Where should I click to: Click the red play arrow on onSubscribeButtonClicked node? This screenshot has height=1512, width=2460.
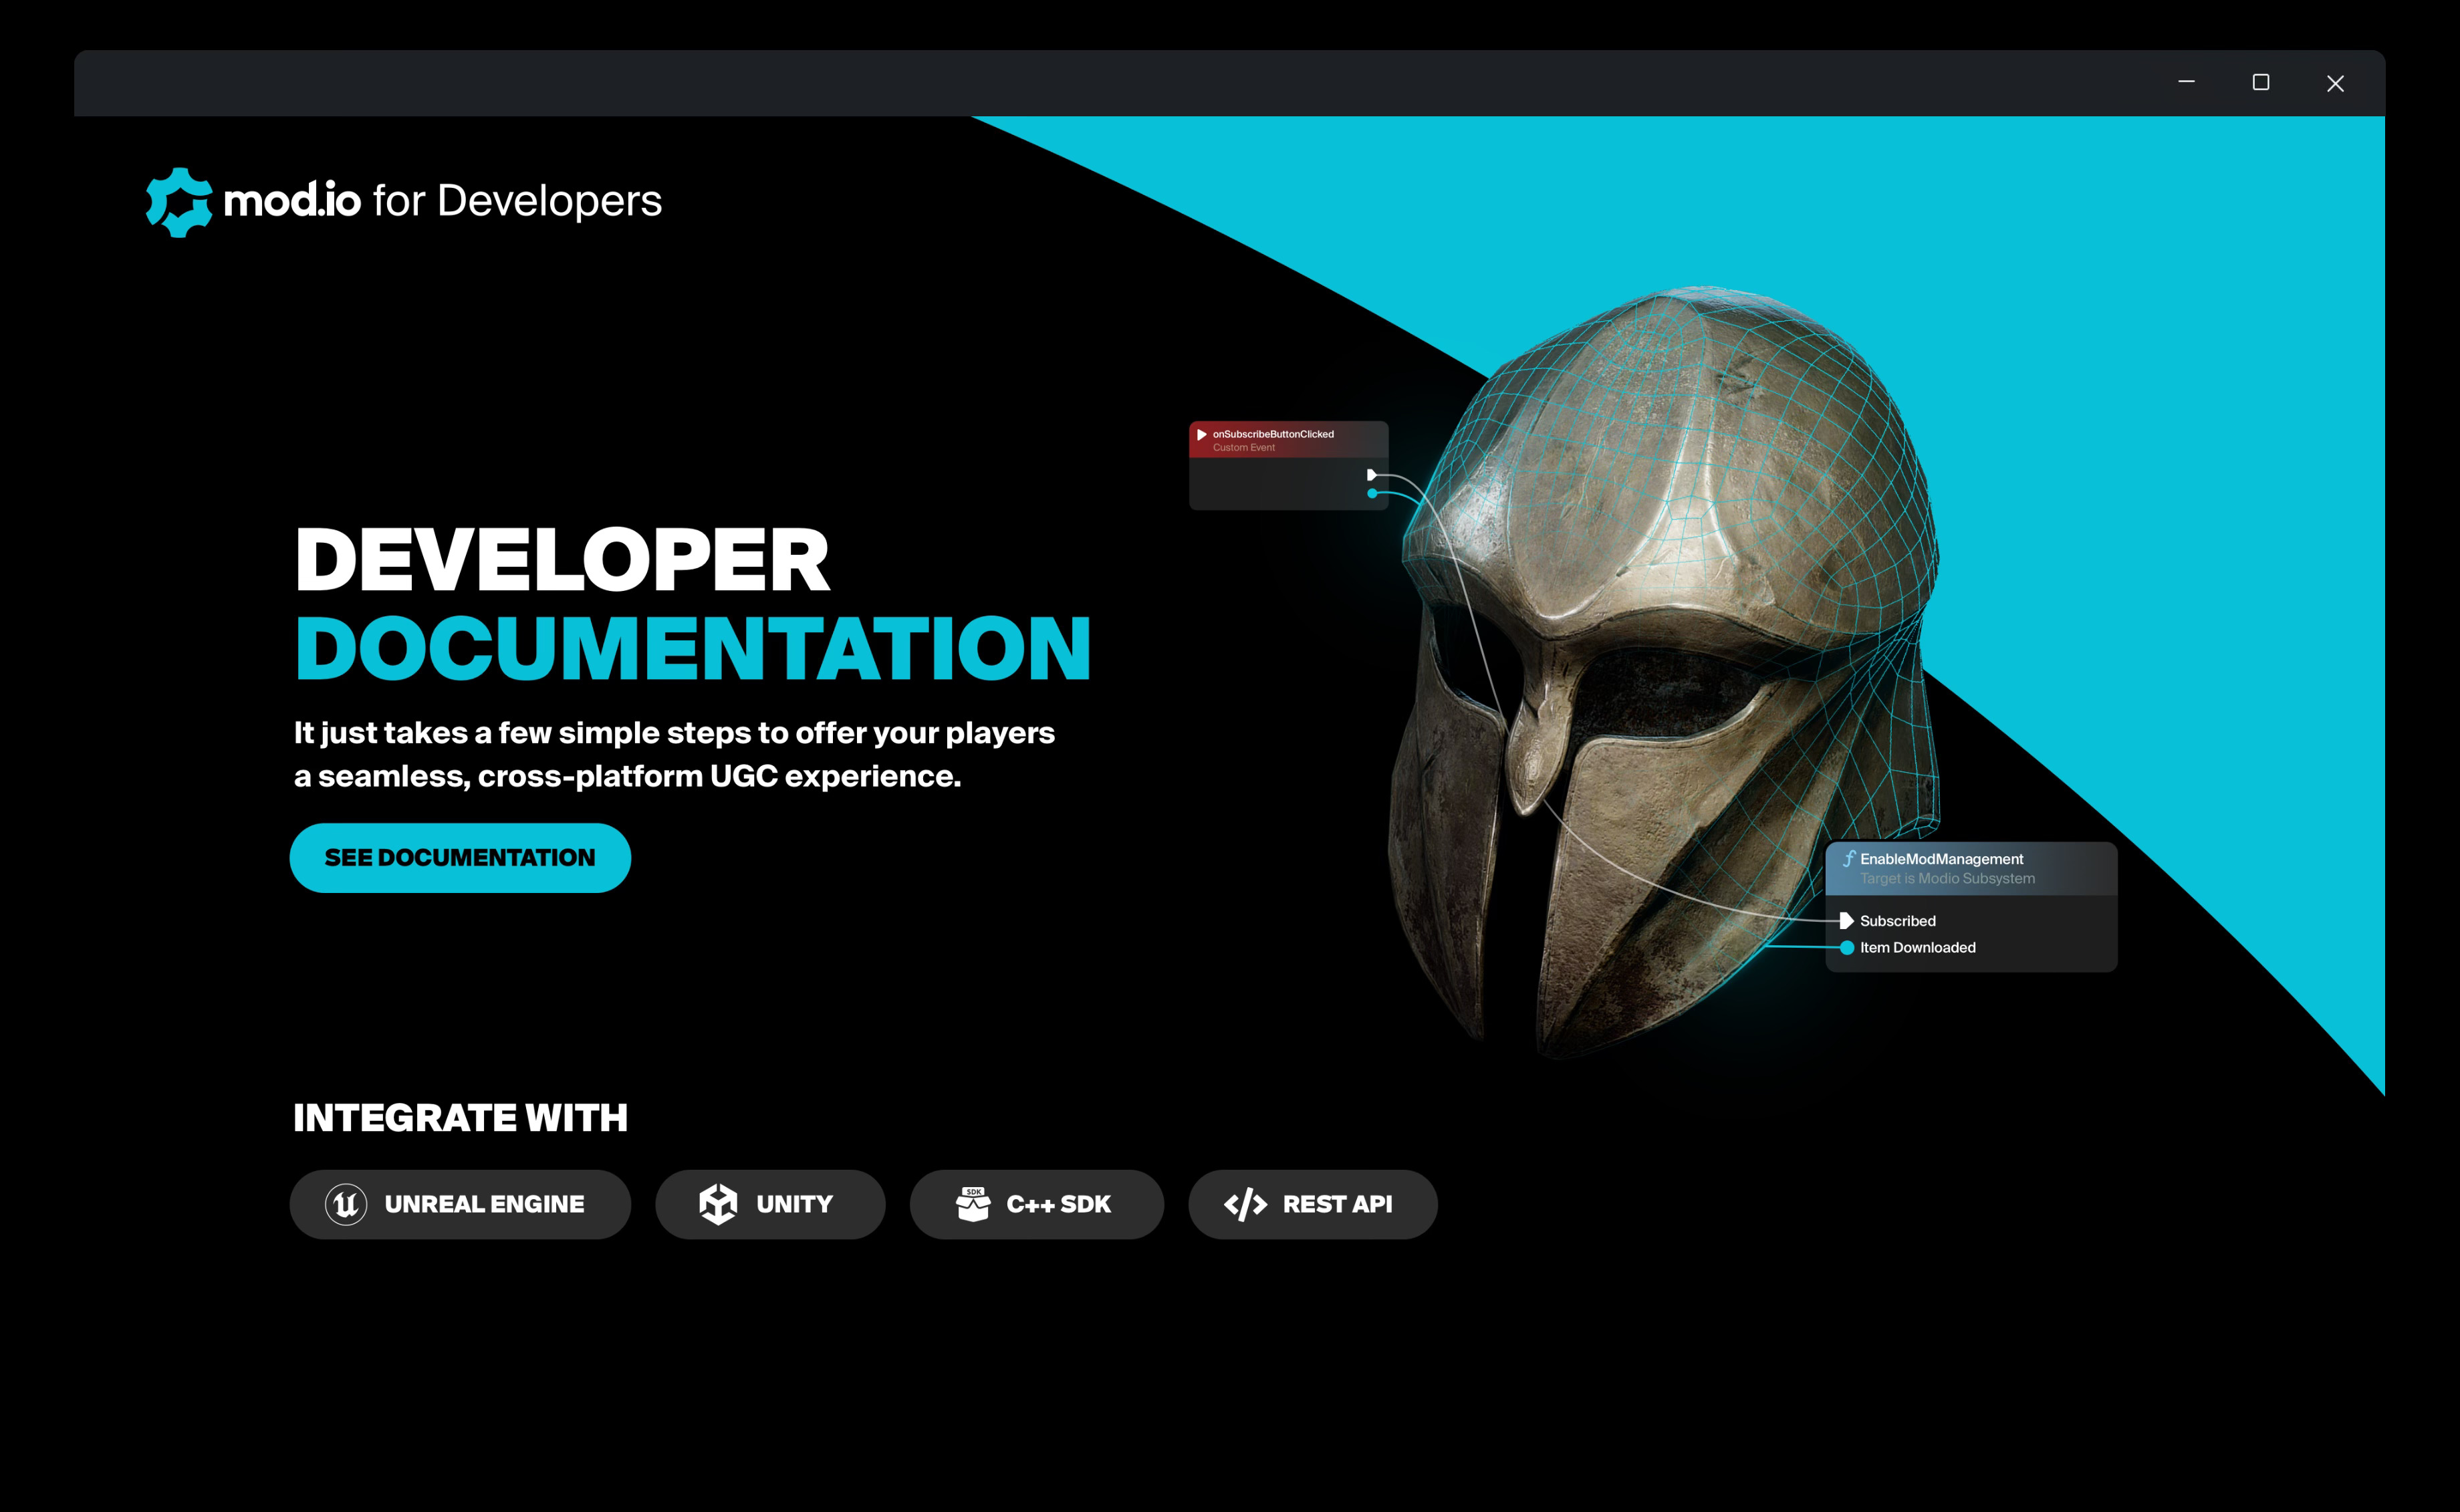[1201, 435]
